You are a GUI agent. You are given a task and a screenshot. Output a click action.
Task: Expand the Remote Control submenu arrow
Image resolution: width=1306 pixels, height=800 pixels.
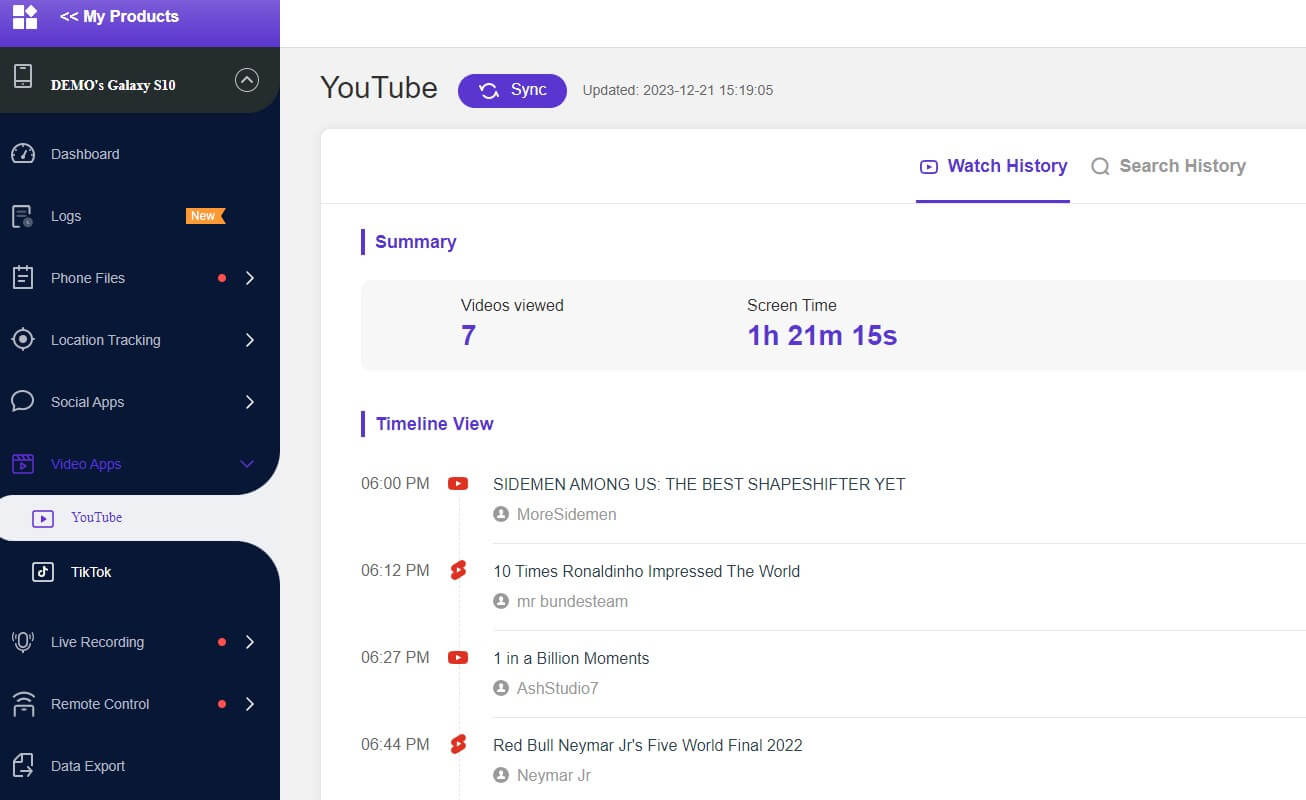point(249,704)
